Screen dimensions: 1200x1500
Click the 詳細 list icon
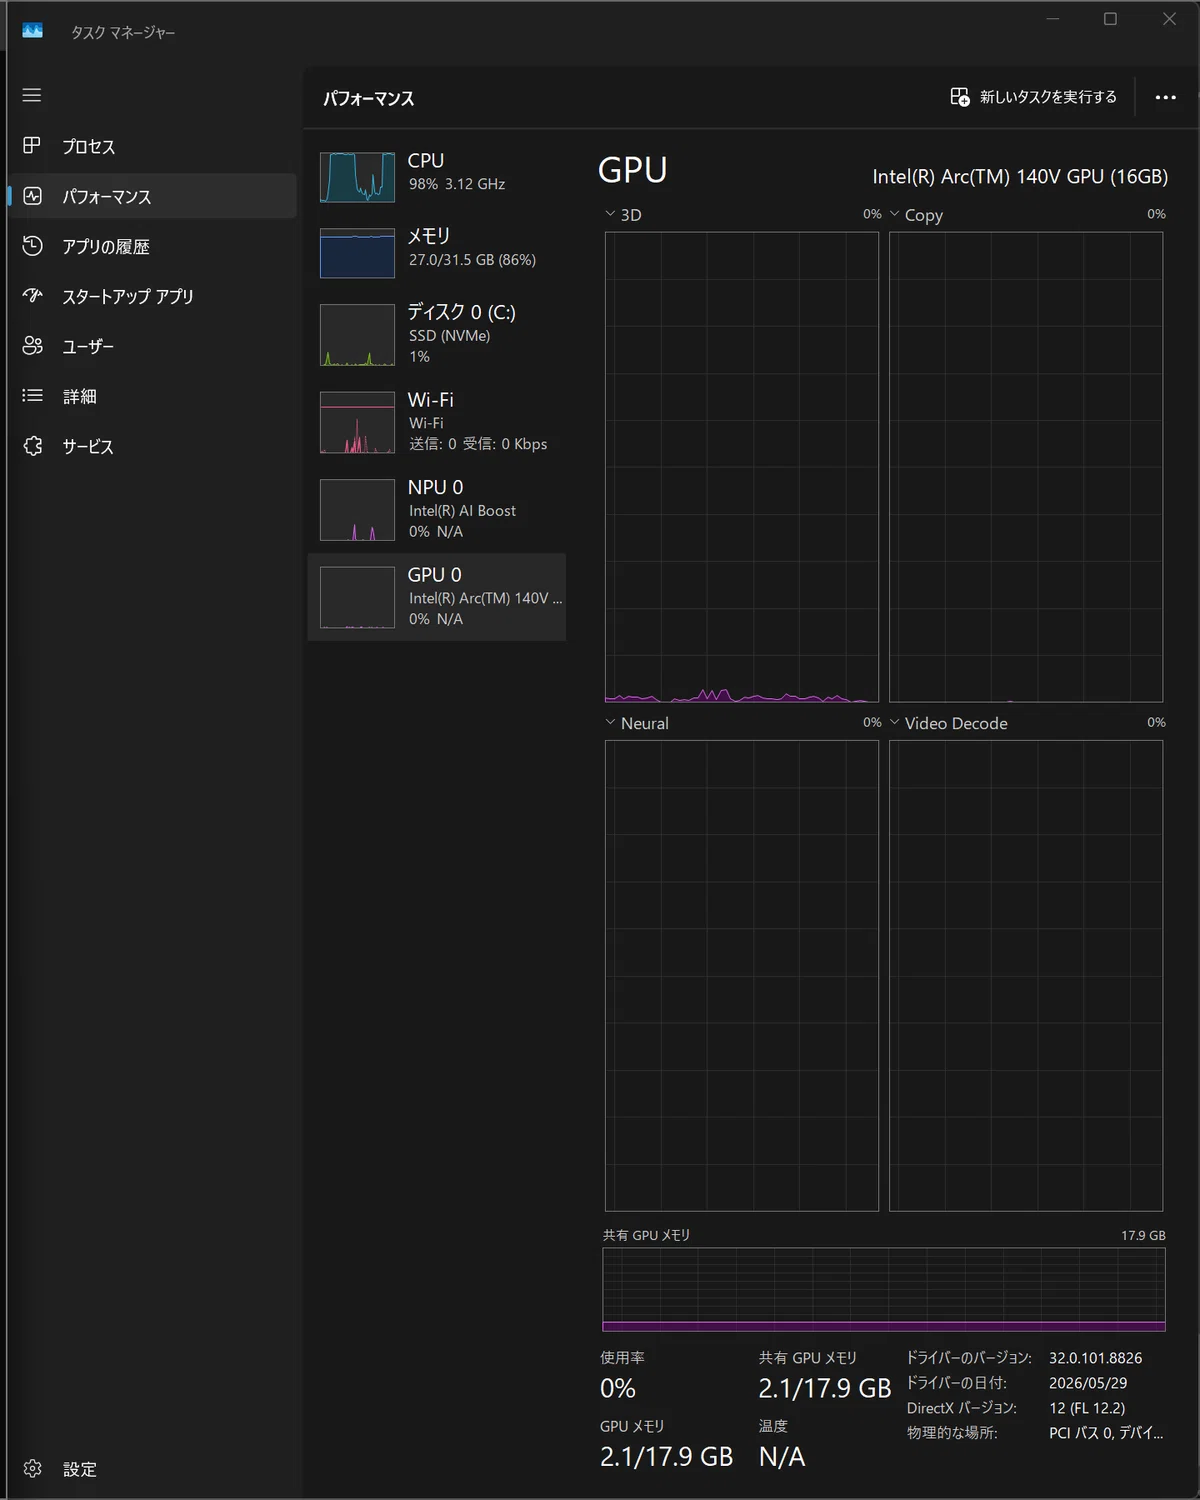pos(32,396)
